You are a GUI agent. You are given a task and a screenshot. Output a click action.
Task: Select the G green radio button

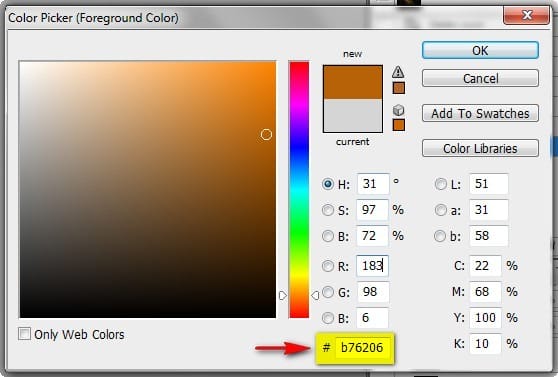pos(328,292)
